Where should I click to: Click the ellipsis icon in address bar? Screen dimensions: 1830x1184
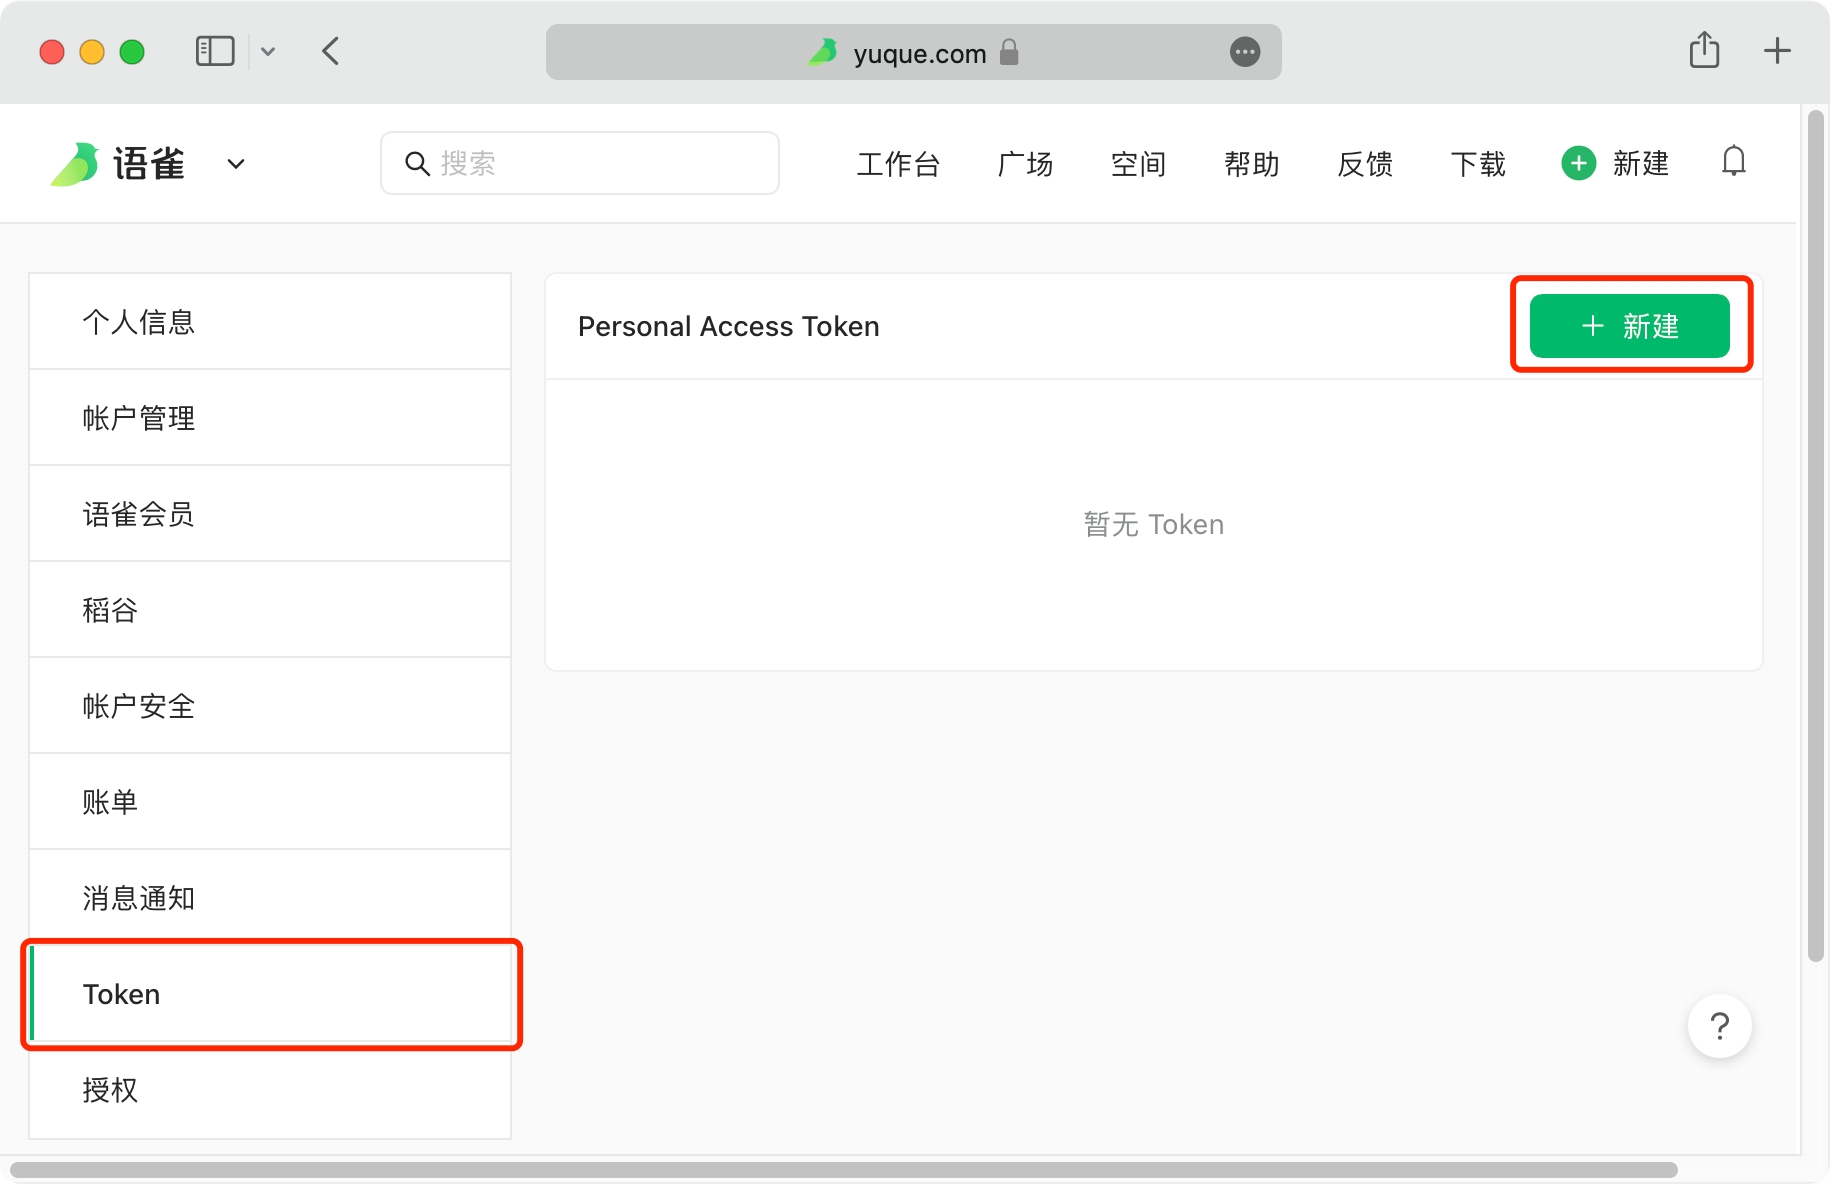coord(1245,52)
